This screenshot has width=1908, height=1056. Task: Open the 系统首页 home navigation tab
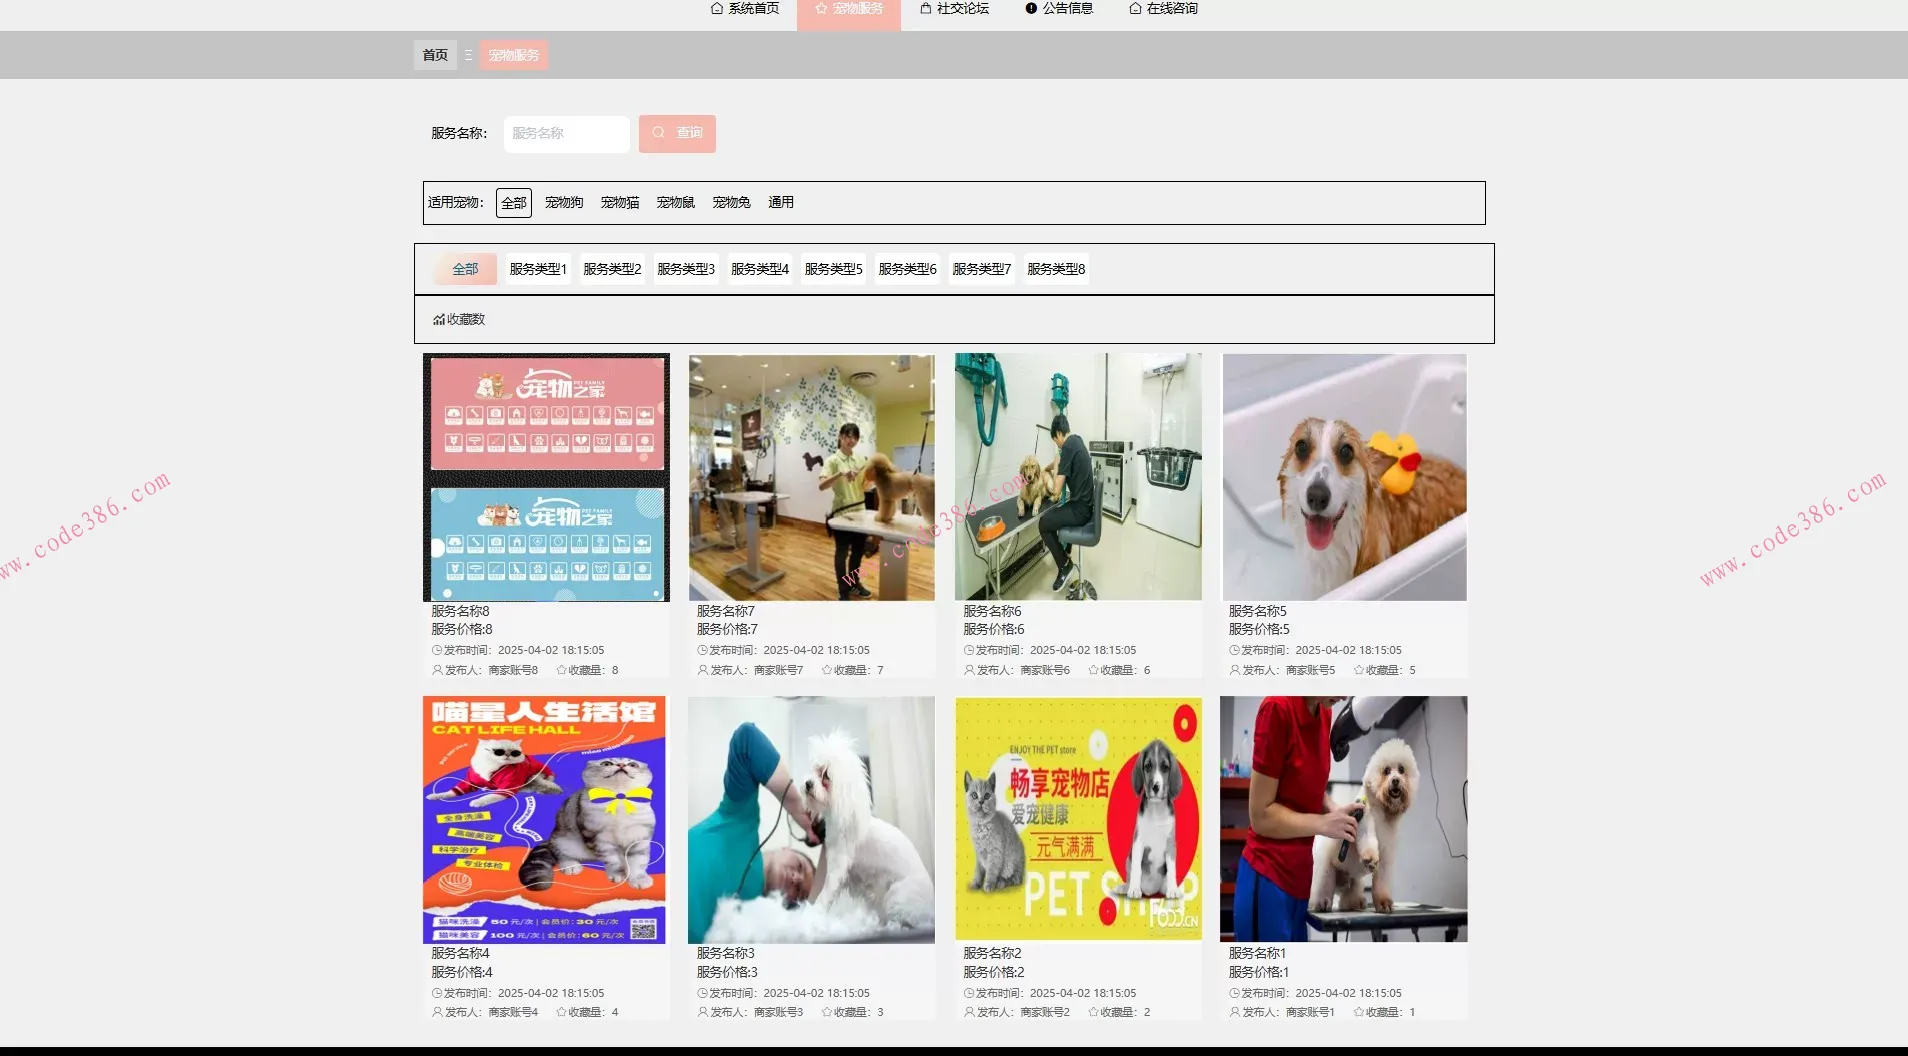pyautogui.click(x=745, y=9)
